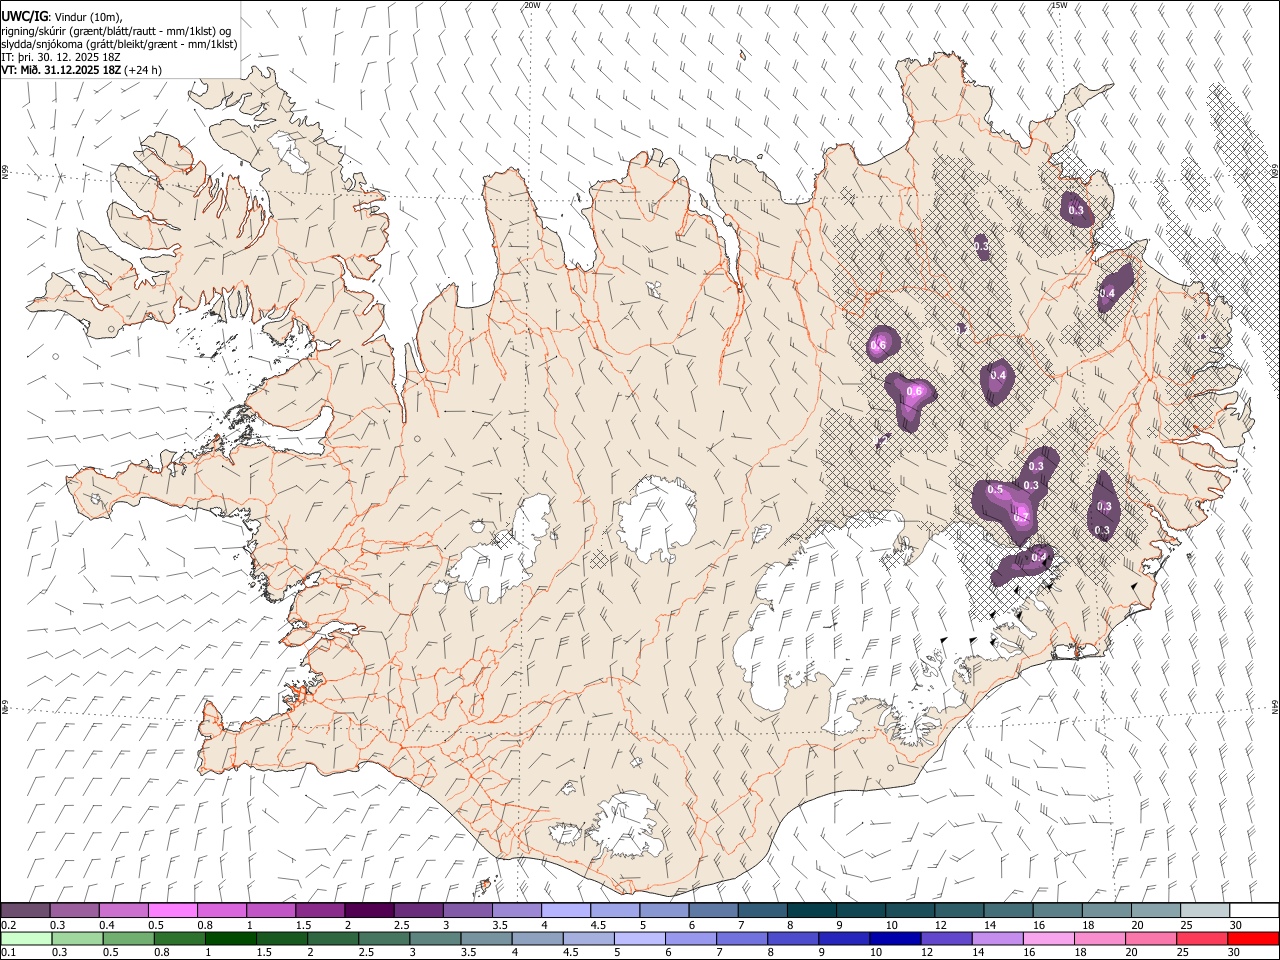Click the '30' label on the lower scale

coord(1235,953)
